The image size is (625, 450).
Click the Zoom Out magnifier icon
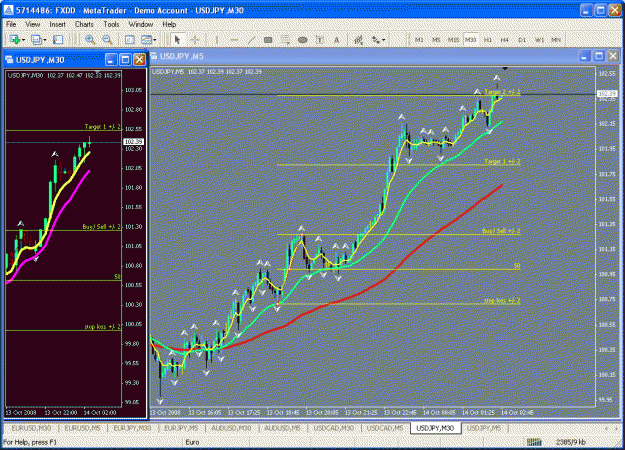point(107,39)
